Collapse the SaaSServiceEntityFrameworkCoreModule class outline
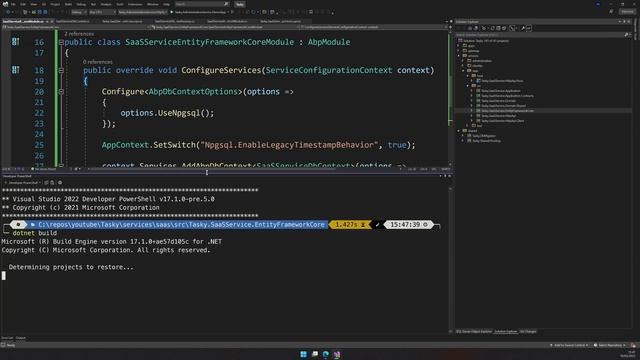640x360 pixels. (x=61, y=42)
